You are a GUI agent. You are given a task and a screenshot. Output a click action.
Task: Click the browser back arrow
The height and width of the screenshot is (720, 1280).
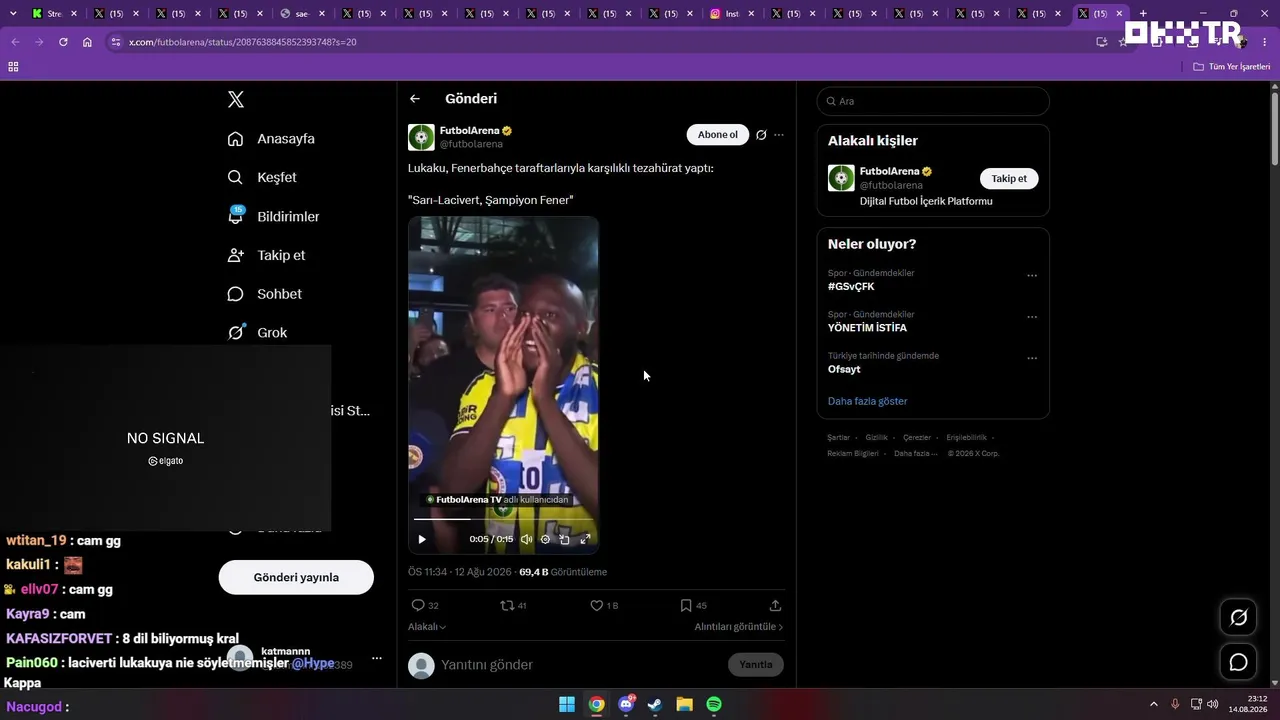[x=15, y=42]
